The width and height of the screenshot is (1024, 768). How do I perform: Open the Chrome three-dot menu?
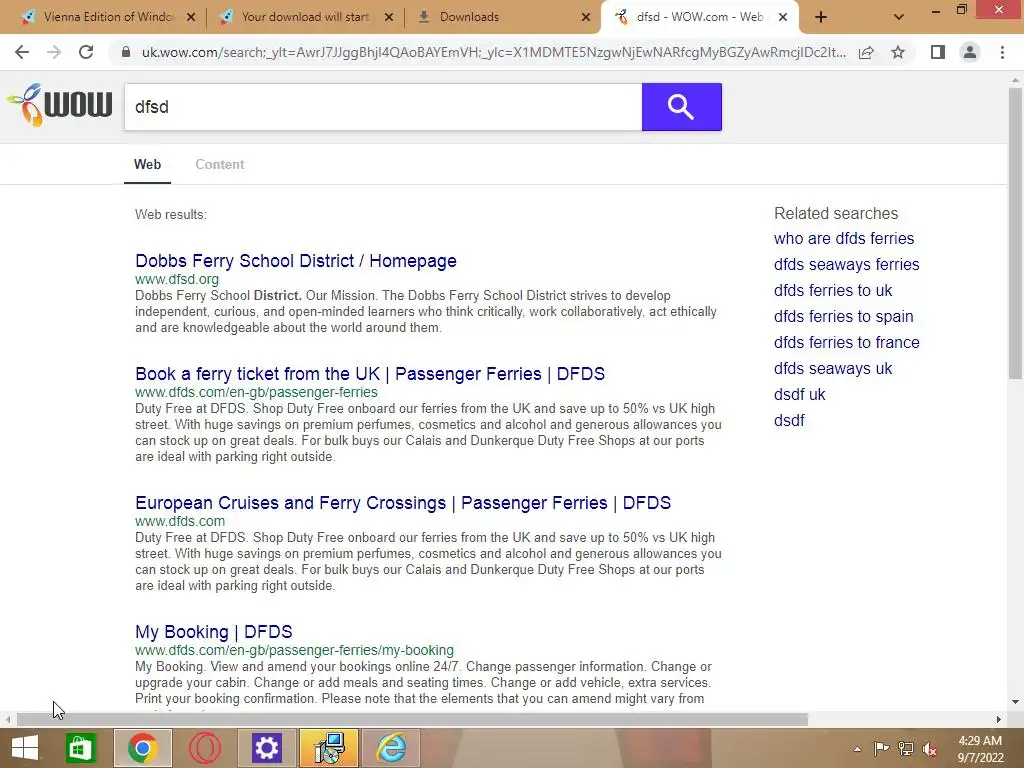click(1002, 52)
